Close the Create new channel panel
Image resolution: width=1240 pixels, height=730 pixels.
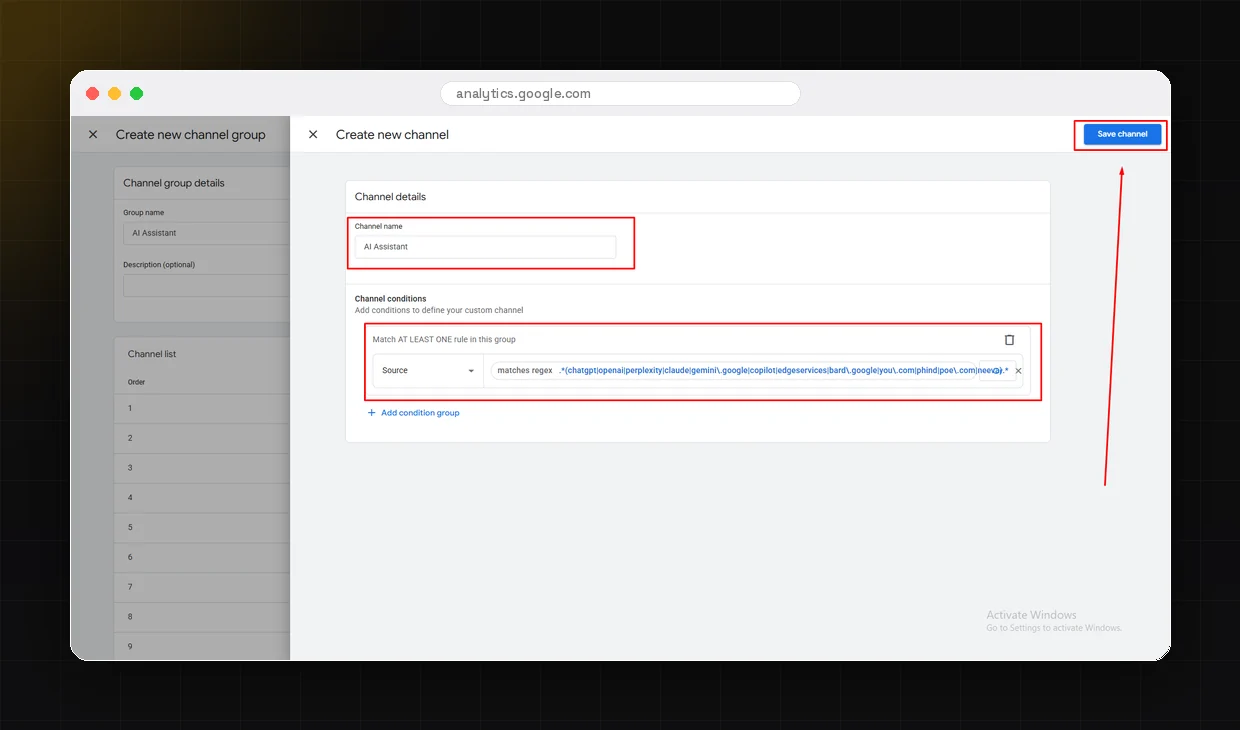tap(313, 134)
